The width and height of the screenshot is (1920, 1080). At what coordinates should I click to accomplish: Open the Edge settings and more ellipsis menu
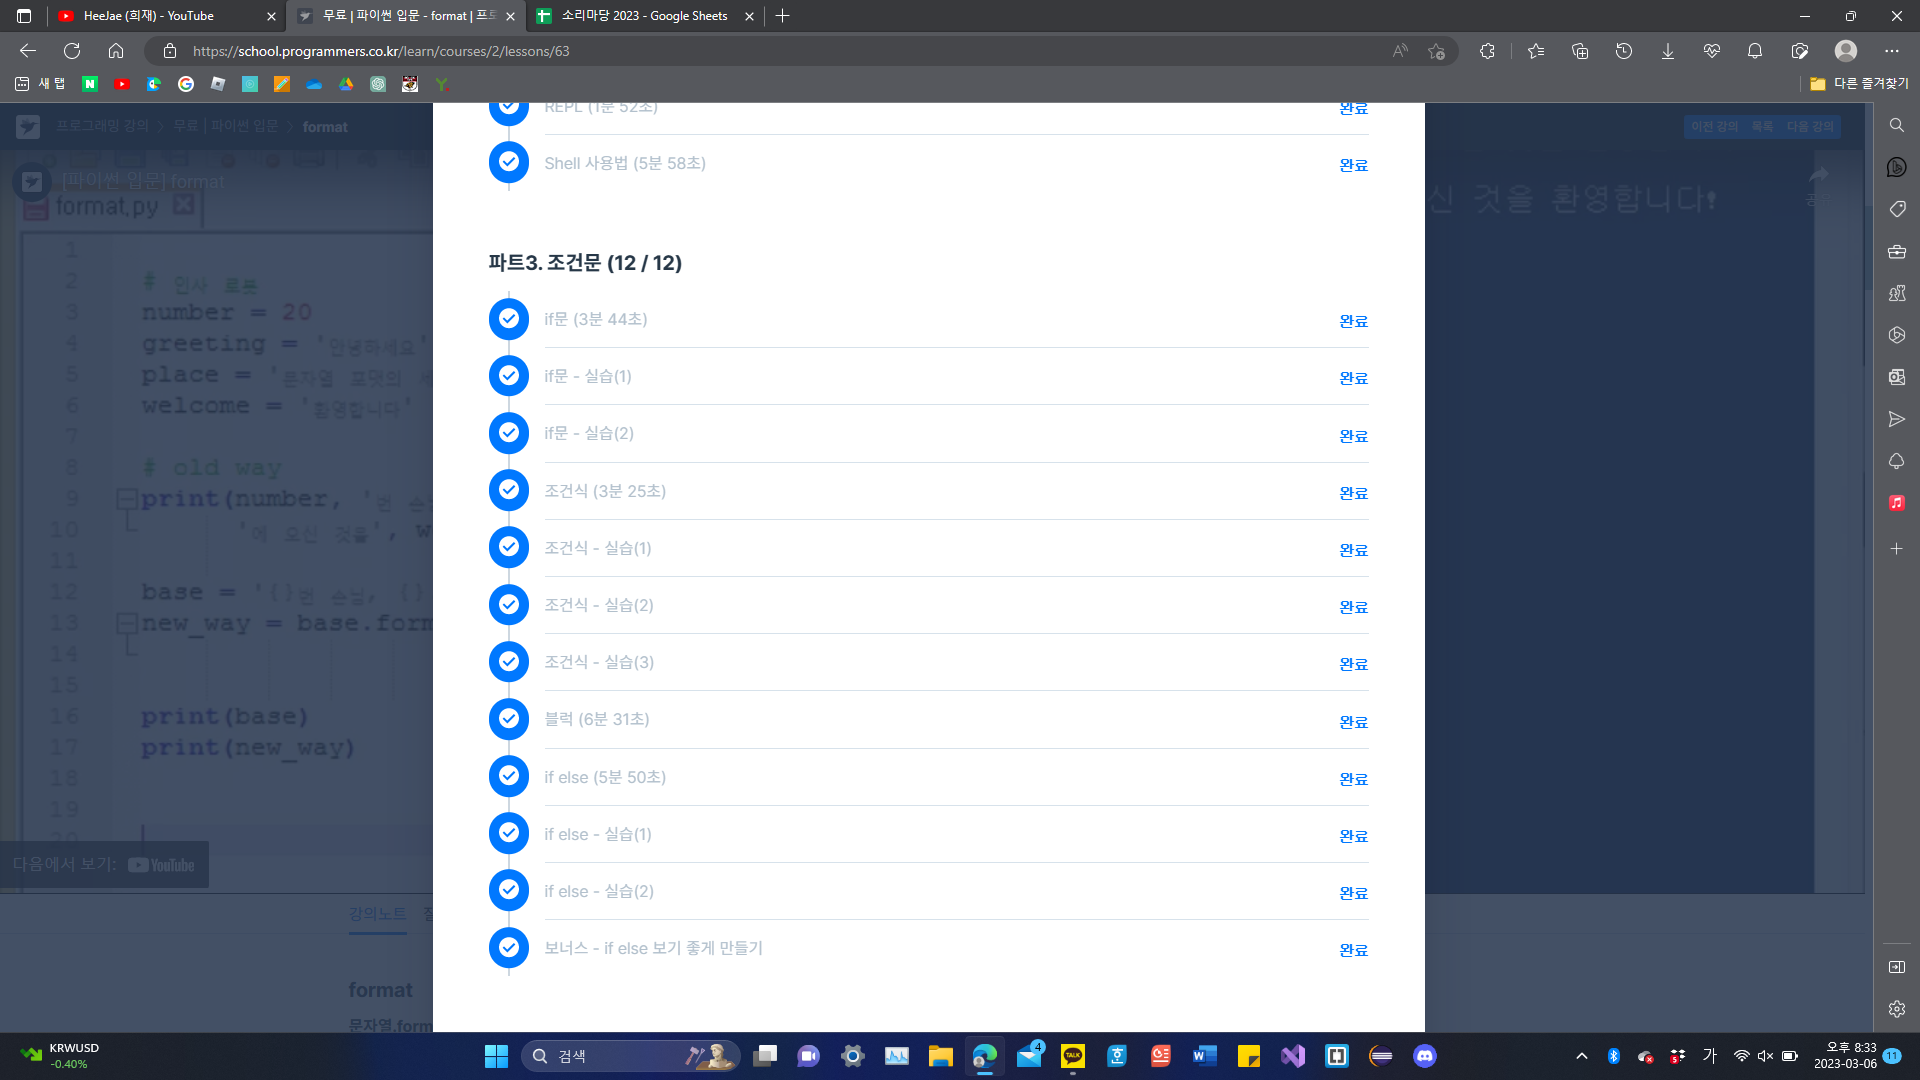(x=1891, y=51)
